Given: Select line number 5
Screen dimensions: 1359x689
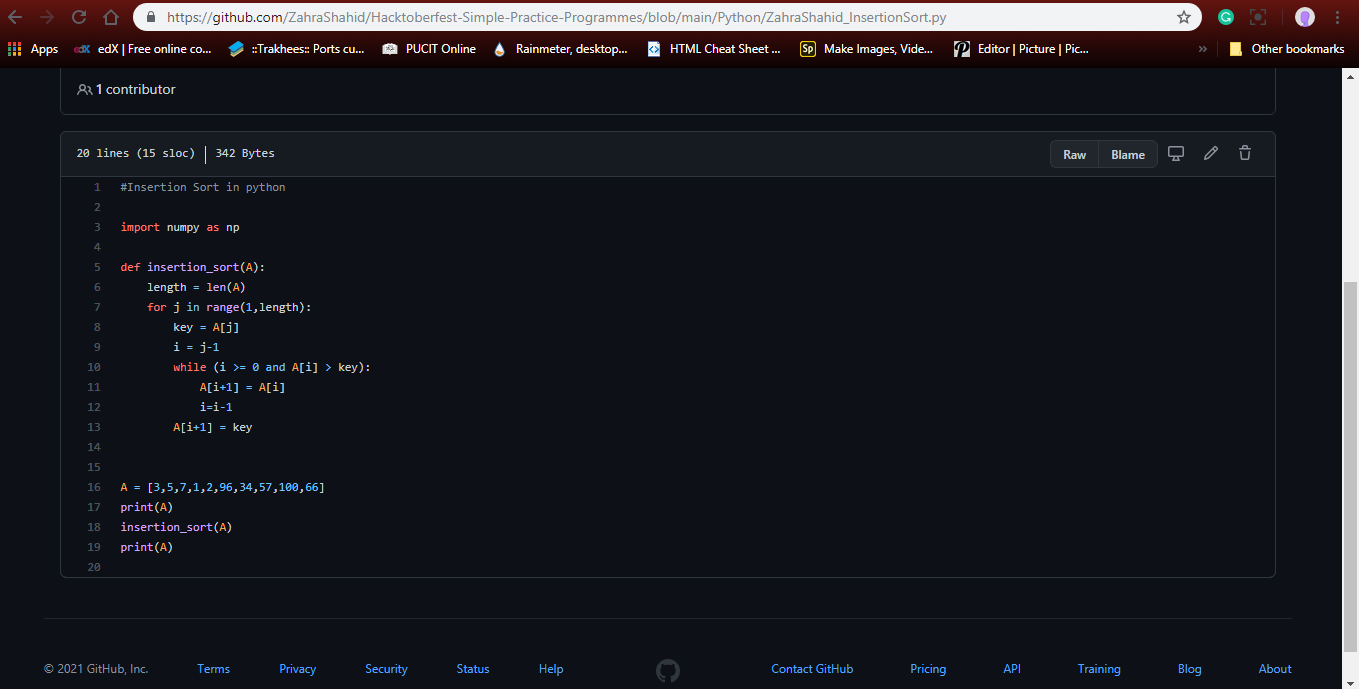Looking at the screenshot, I should click(97, 267).
